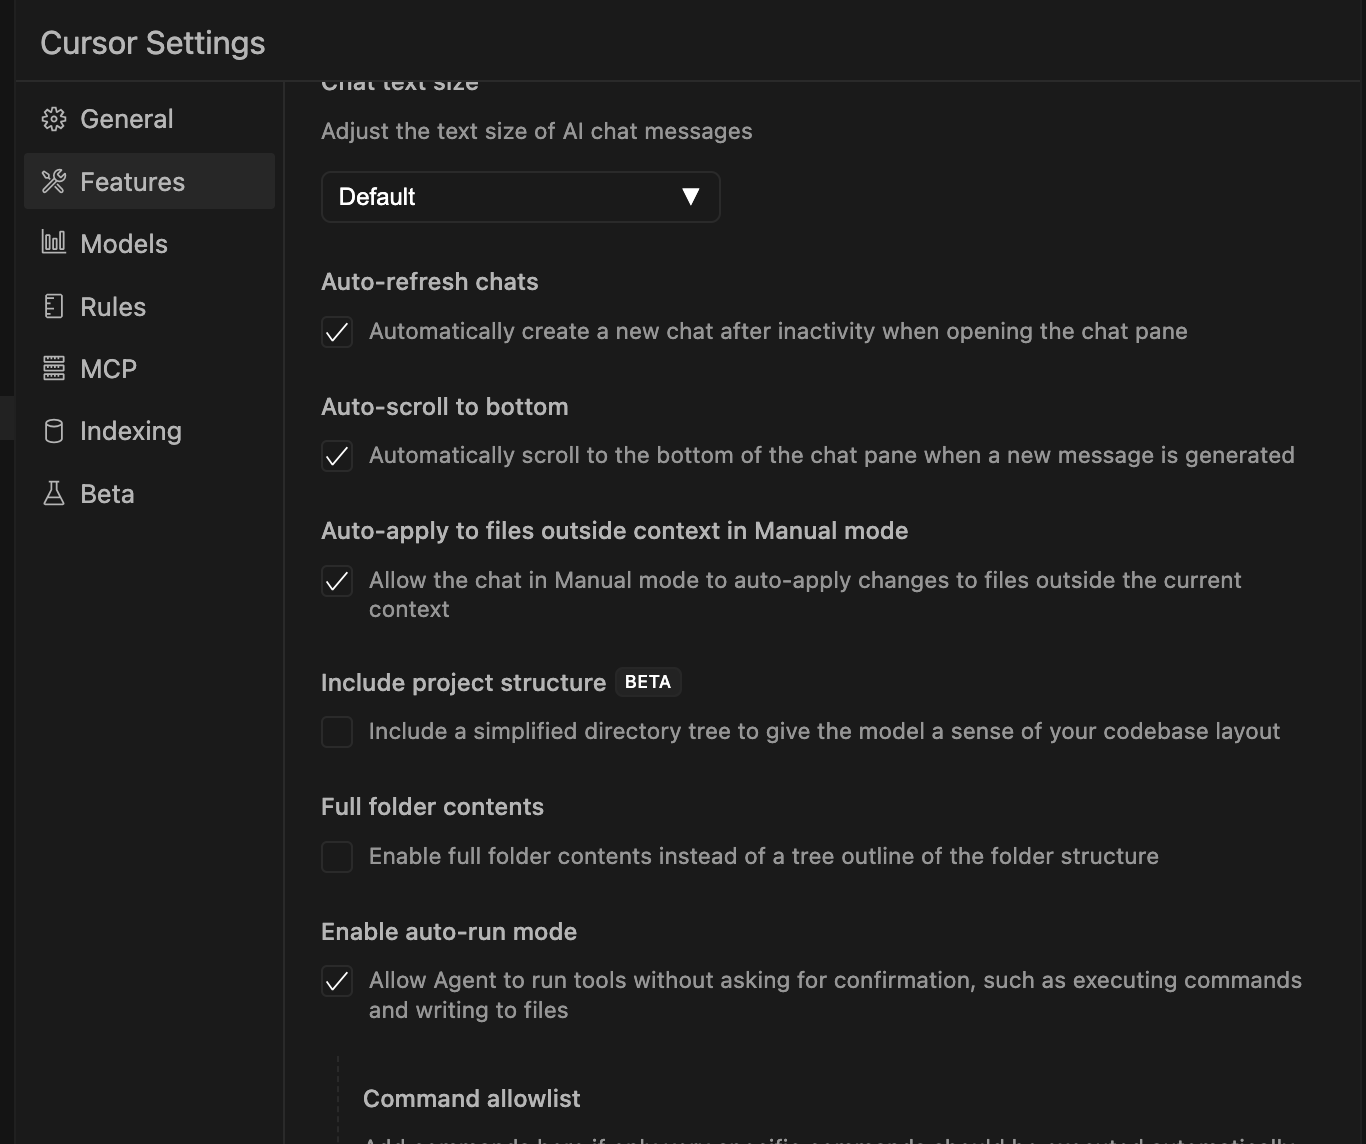Uncheck the Auto-scroll to bottom checkbox
1366x1144 pixels.
click(337, 456)
